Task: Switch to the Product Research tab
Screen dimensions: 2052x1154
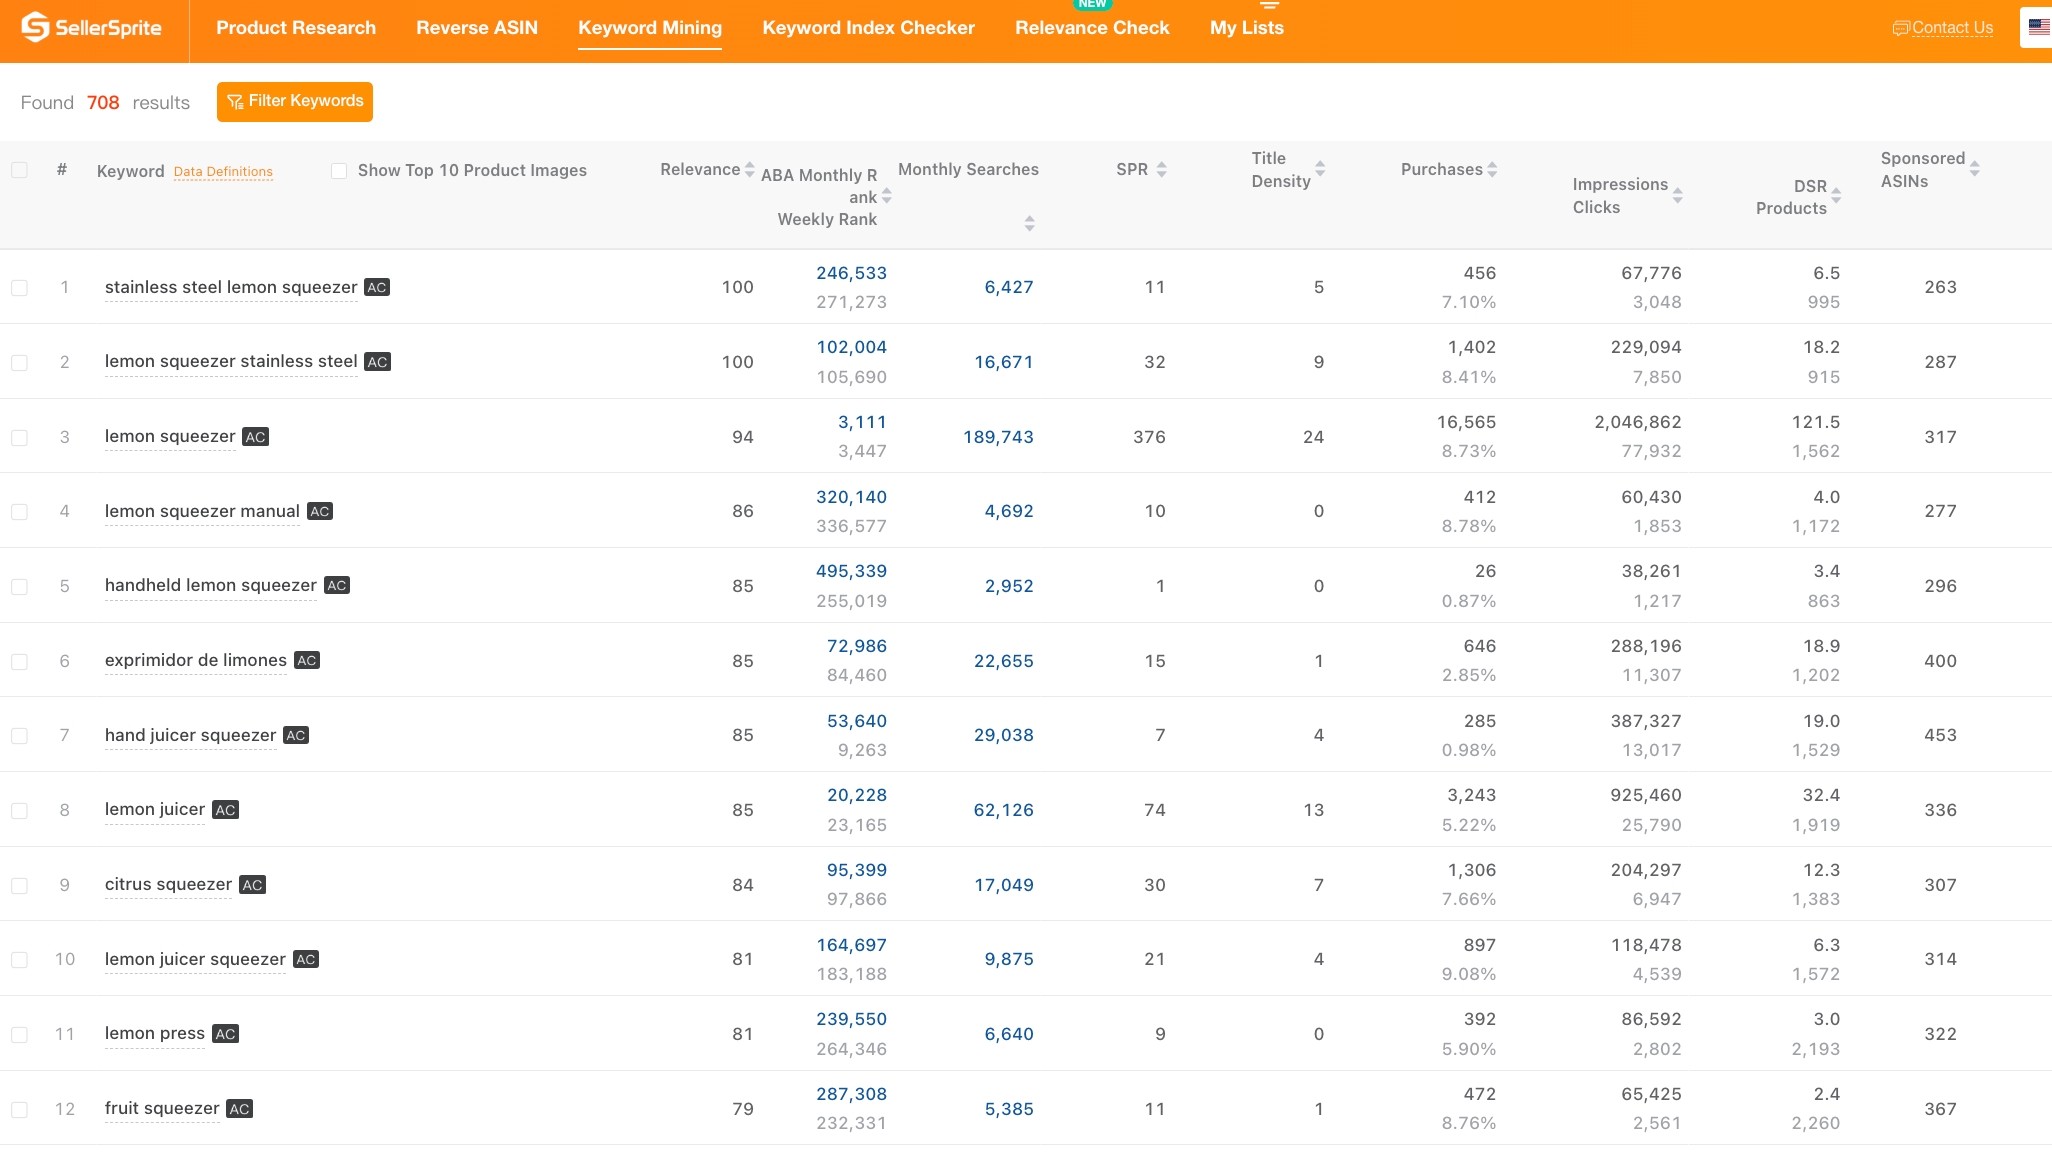Action: tap(296, 28)
